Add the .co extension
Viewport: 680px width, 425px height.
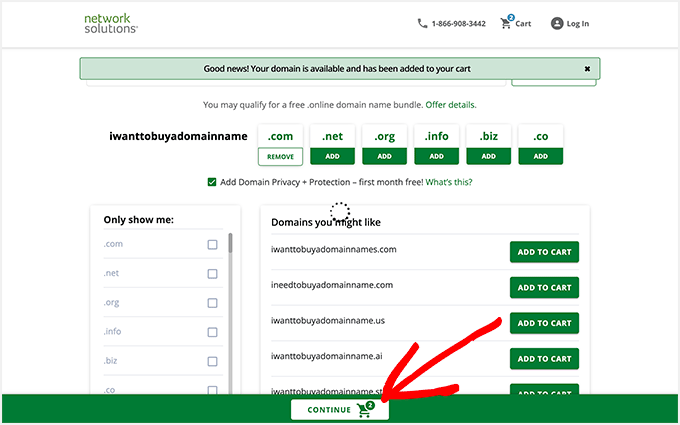point(540,156)
